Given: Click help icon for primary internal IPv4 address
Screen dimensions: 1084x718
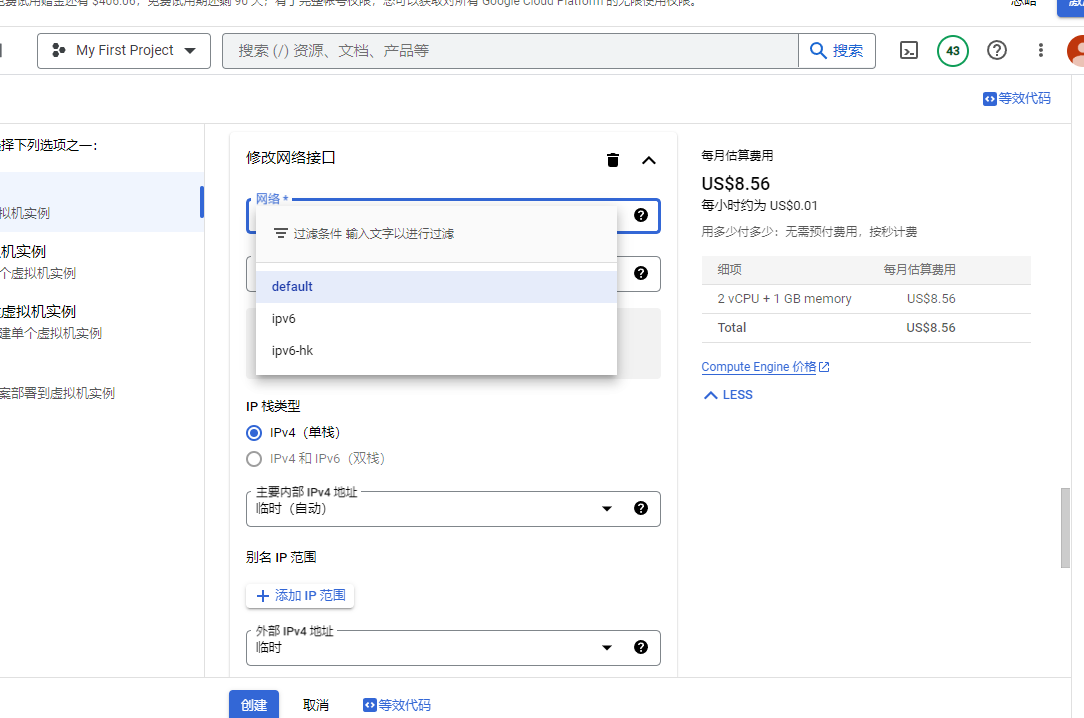Looking at the screenshot, I should click(641, 508).
